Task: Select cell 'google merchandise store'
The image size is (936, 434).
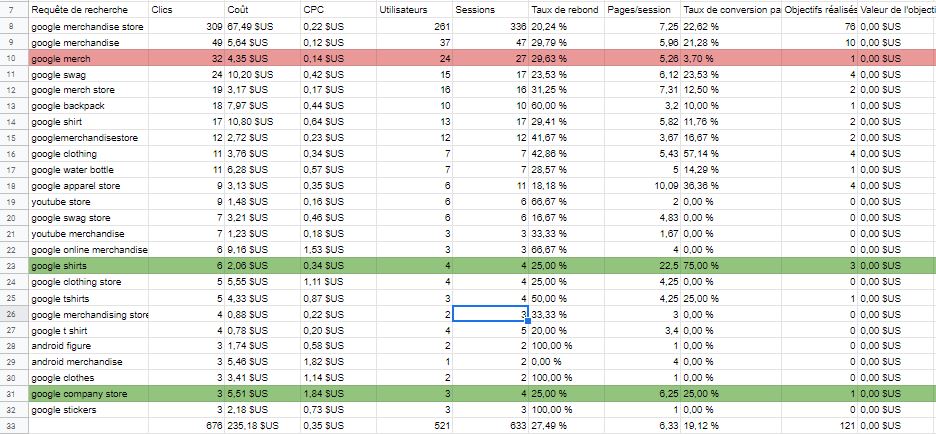Action: point(88,27)
